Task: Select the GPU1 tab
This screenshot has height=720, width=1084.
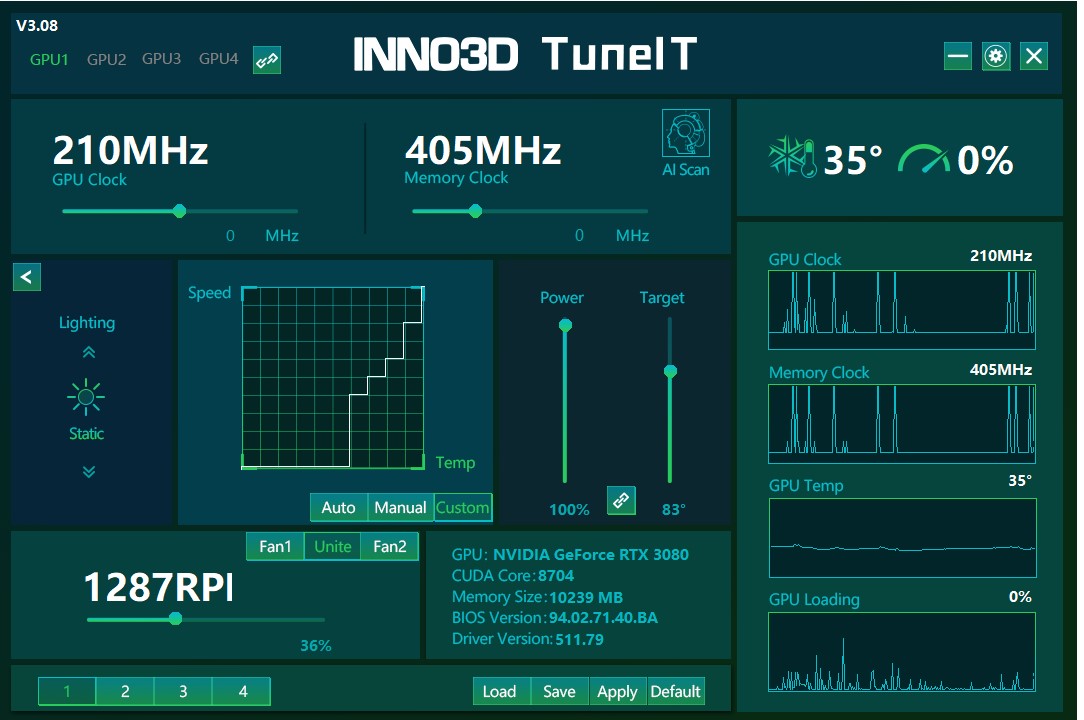Action: (49, 59)
